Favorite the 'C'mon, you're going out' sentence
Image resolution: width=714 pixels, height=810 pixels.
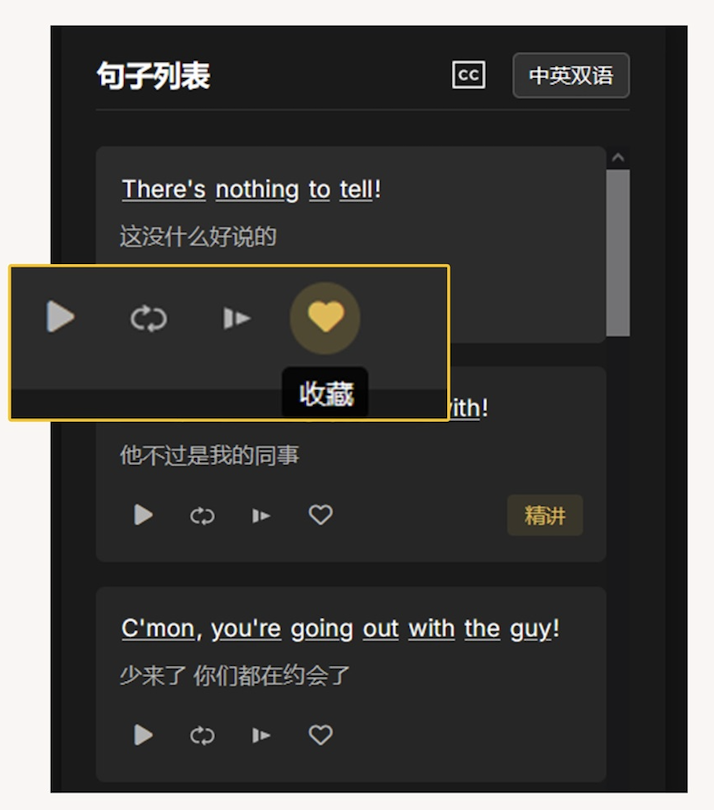[320, 735]
